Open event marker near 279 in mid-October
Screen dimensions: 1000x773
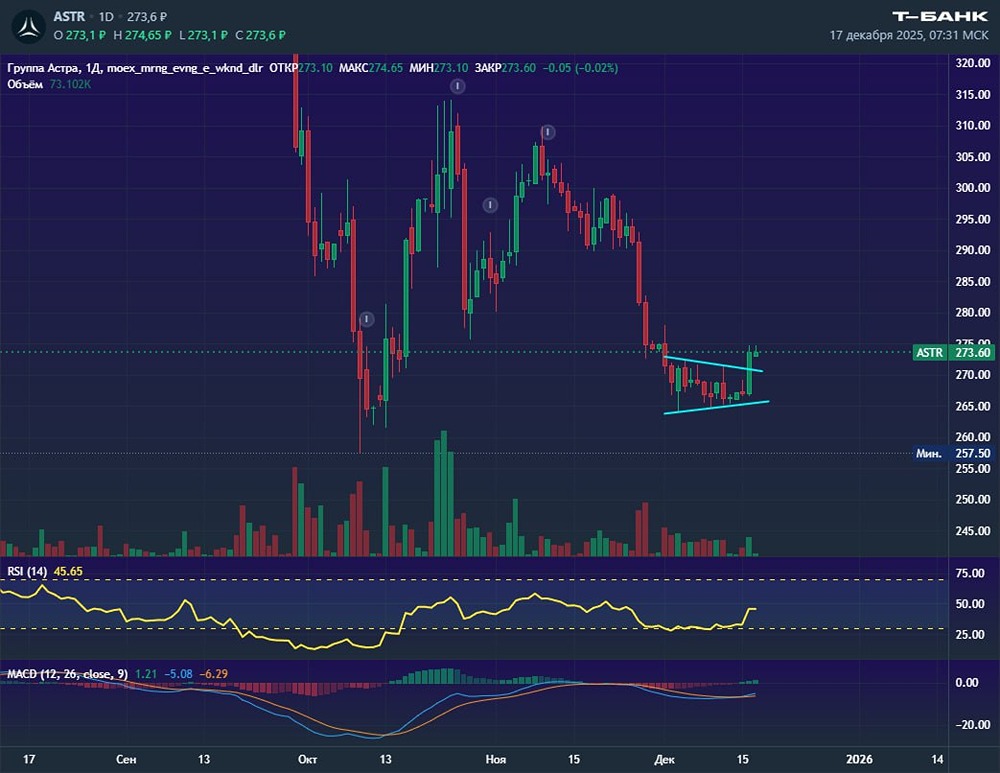pyautogui.click(x=366, y=319)
